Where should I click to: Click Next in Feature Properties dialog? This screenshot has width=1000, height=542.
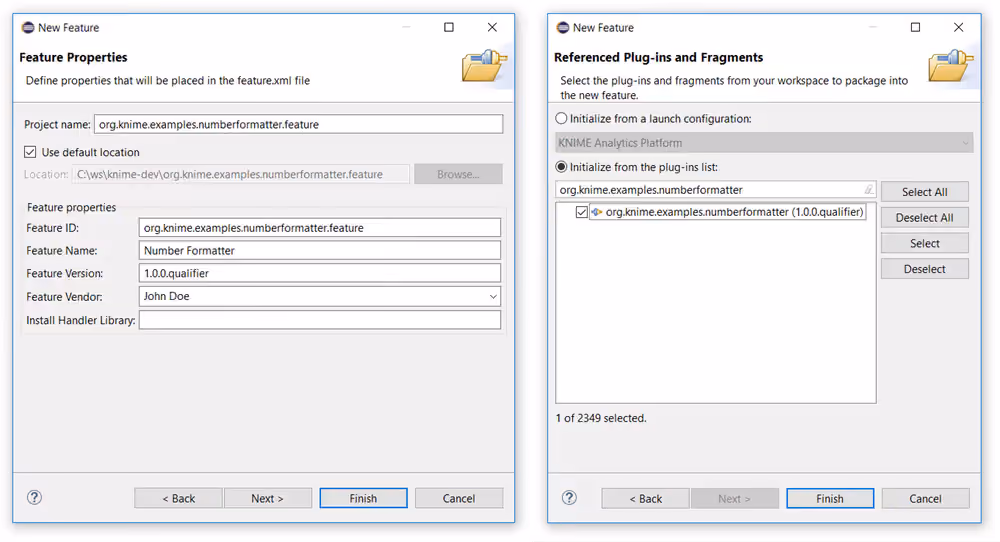pyautogui.click(x=268, y=498)
